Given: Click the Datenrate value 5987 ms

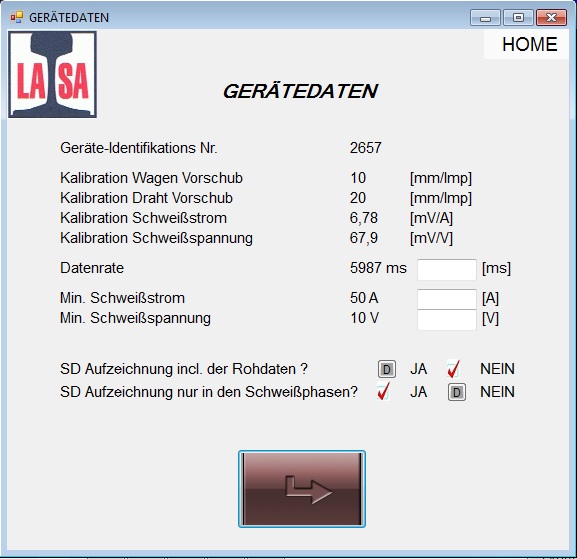Looking at the screenshot, I should pos(378,268).
